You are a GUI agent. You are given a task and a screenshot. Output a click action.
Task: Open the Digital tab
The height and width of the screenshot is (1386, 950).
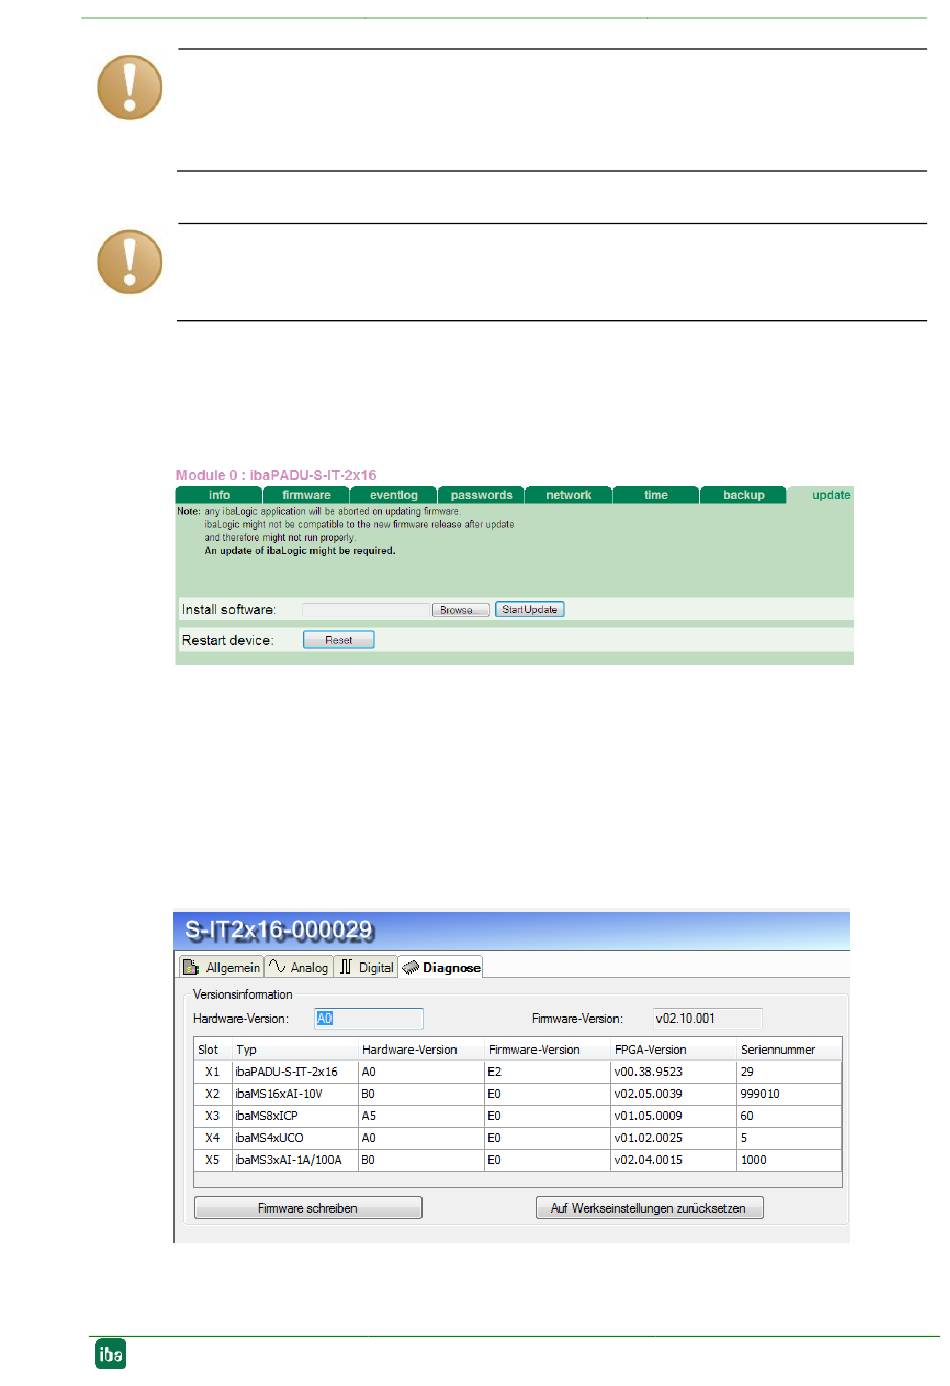click(x=366, y=967)
